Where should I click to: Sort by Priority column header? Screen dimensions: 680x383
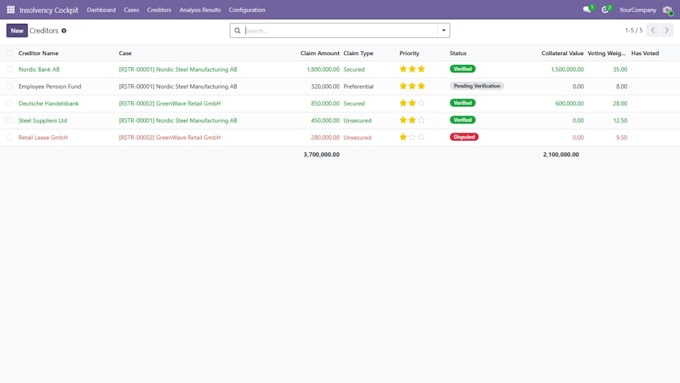[x=409, y=53]
